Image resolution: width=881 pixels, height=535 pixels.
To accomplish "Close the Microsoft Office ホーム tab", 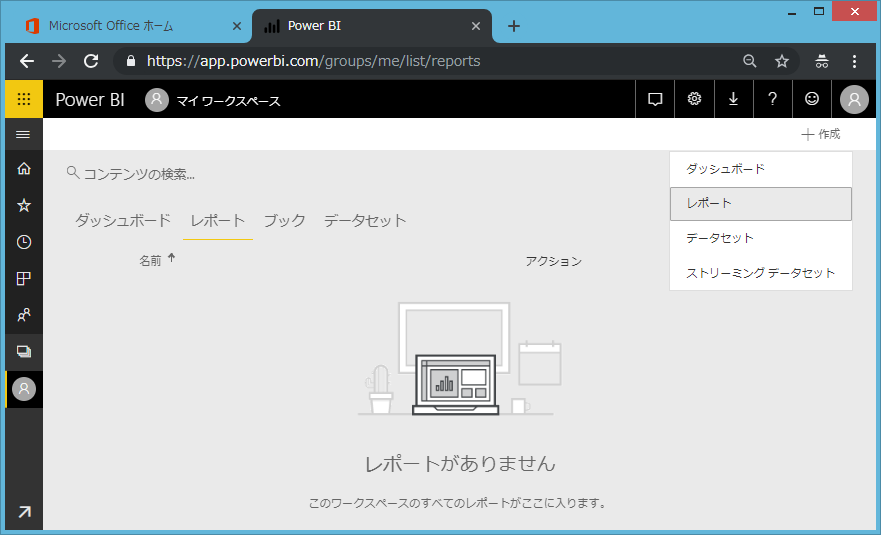I will click(x=237, y=26).
